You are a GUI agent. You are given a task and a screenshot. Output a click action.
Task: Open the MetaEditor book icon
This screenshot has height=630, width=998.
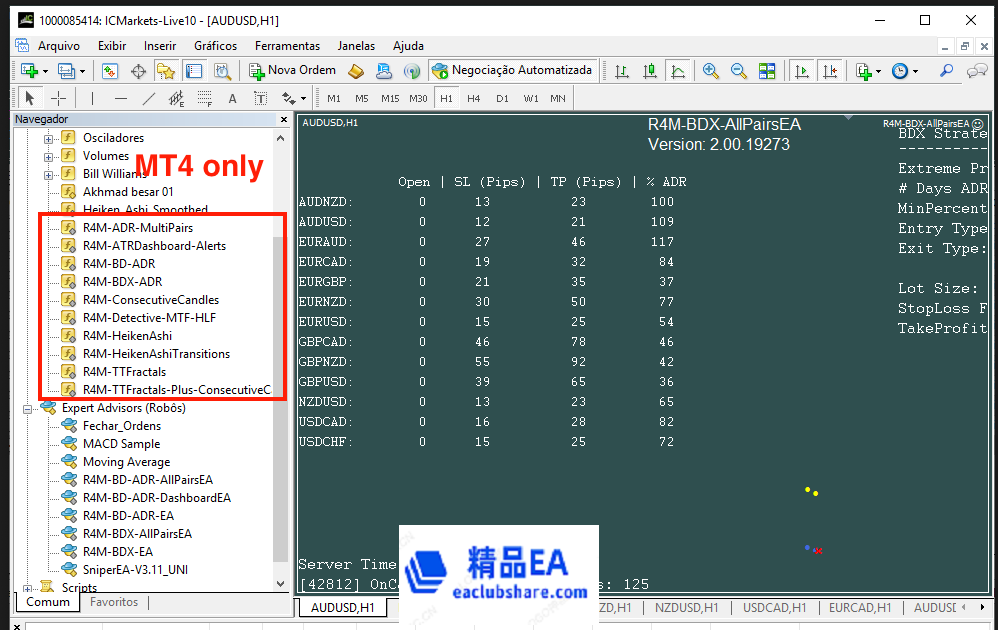356,71
